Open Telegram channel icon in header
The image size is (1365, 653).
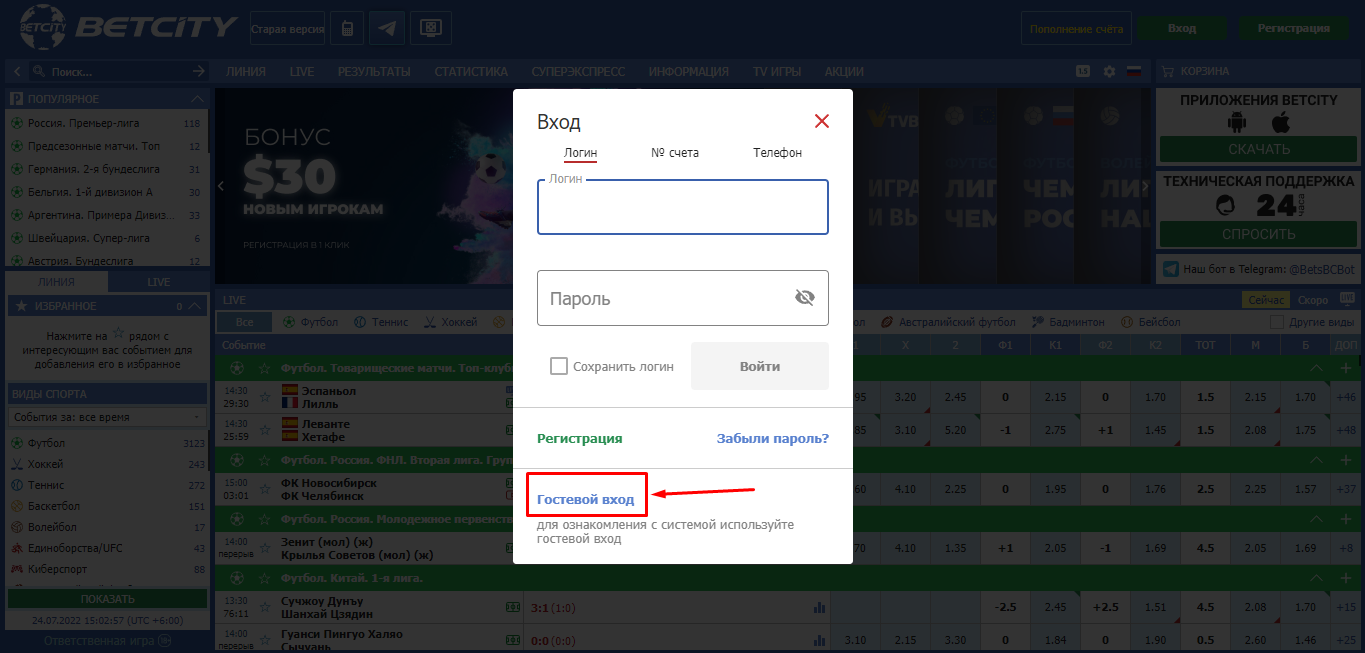(386, 28)
